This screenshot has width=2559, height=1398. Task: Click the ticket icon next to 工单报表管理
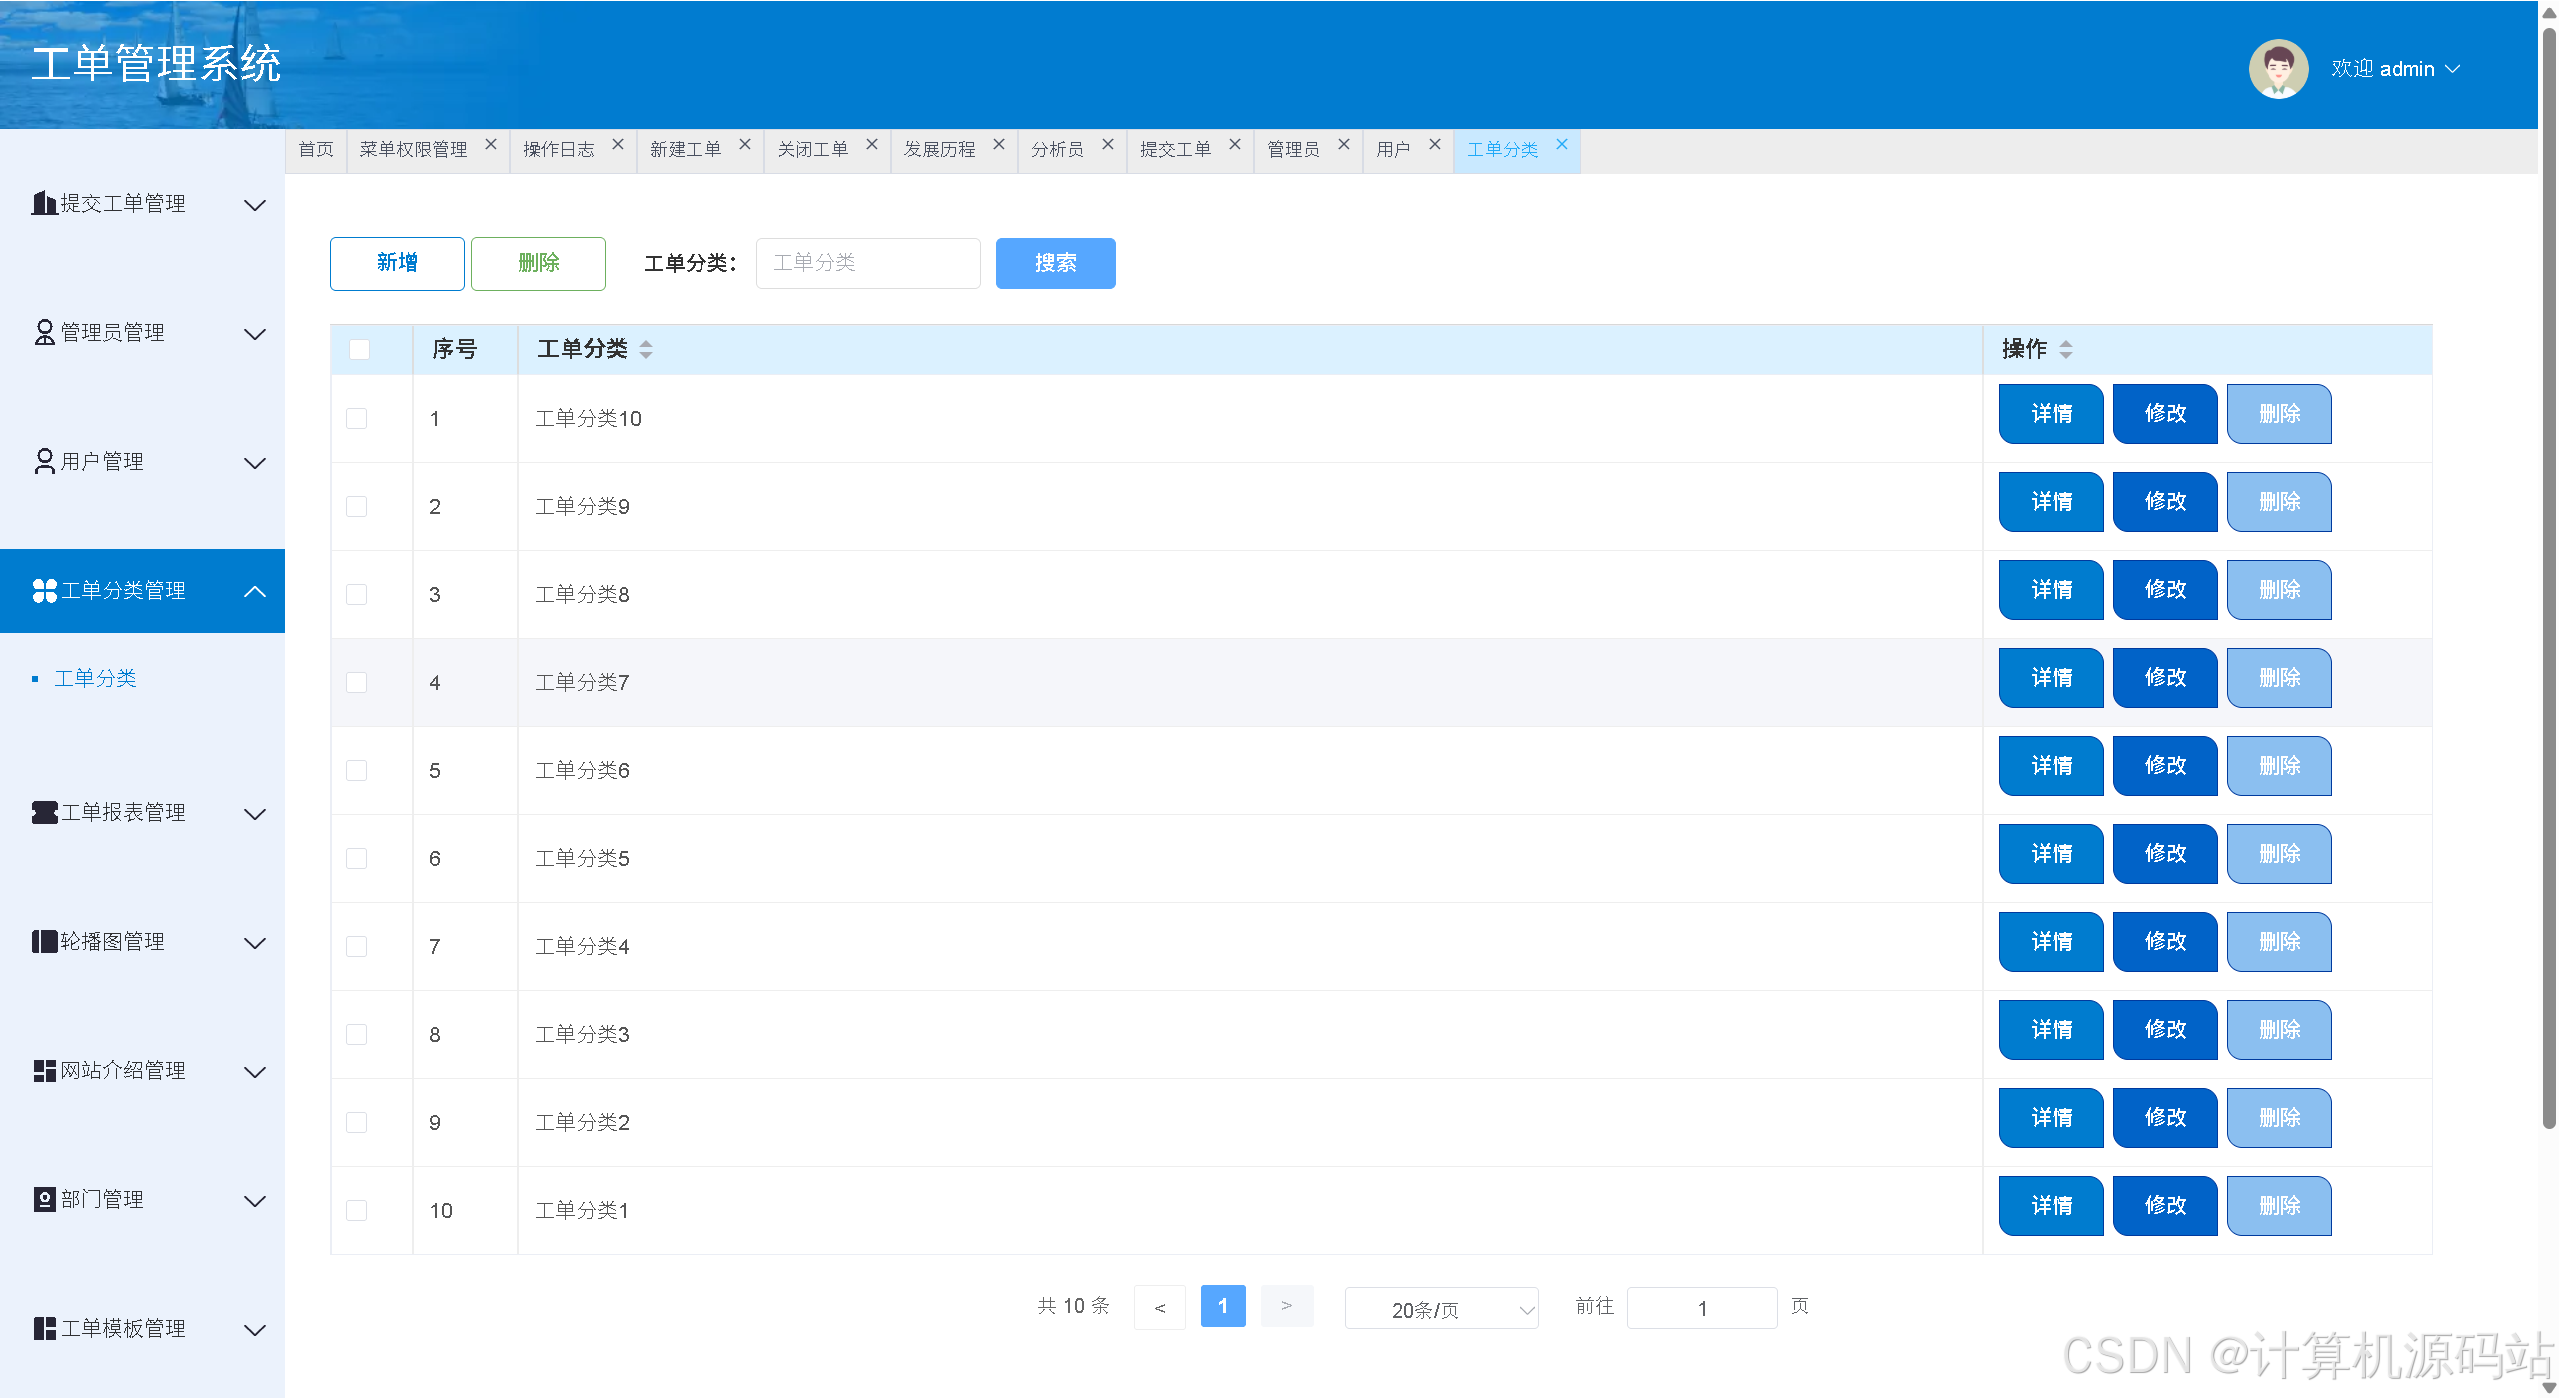[x=44, y=813]
